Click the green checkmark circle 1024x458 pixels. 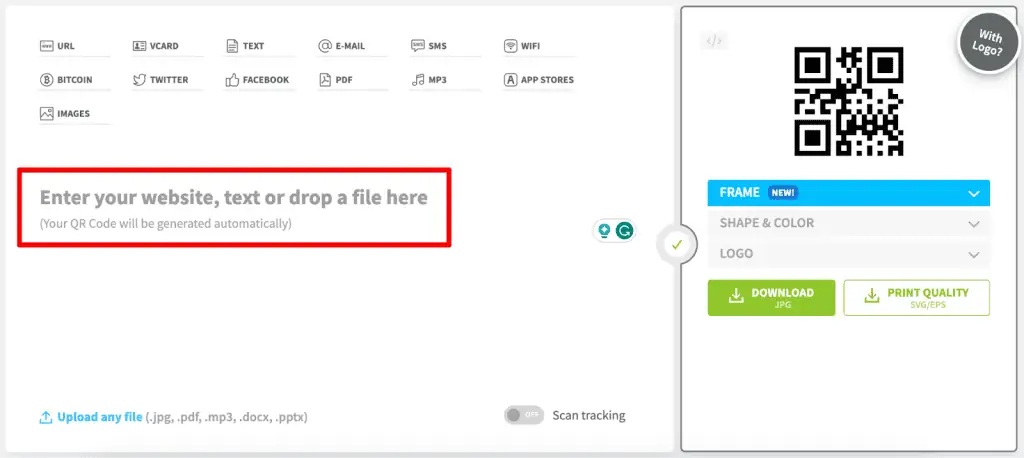pyautogui.click(x=677, y=244)
